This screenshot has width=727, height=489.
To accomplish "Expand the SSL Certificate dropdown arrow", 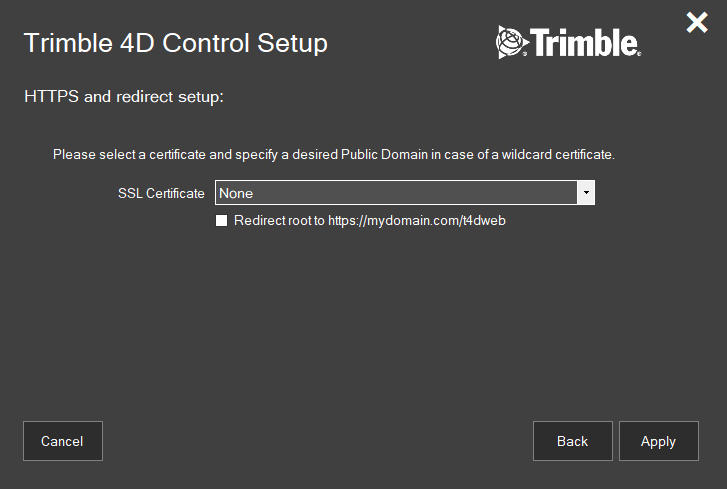I will [586, 193].
